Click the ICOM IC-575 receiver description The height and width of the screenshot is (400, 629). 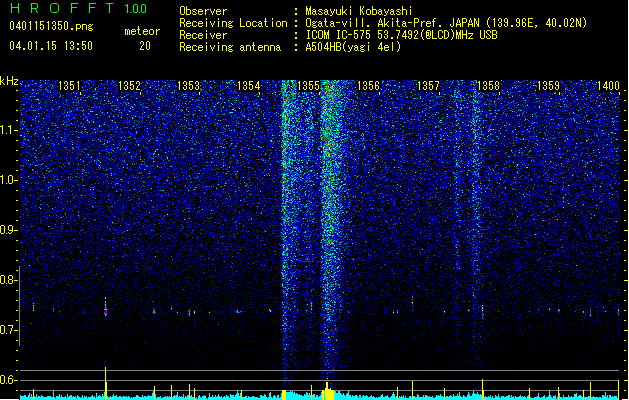pos(401,35)
